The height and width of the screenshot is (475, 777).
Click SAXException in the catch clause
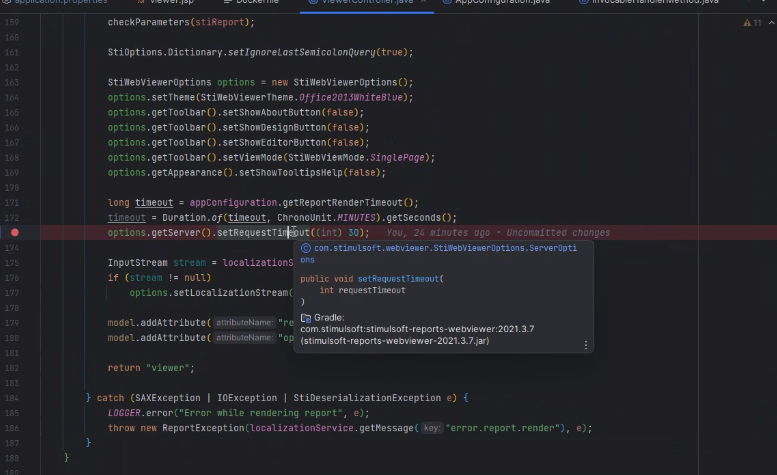click(167, 398)
